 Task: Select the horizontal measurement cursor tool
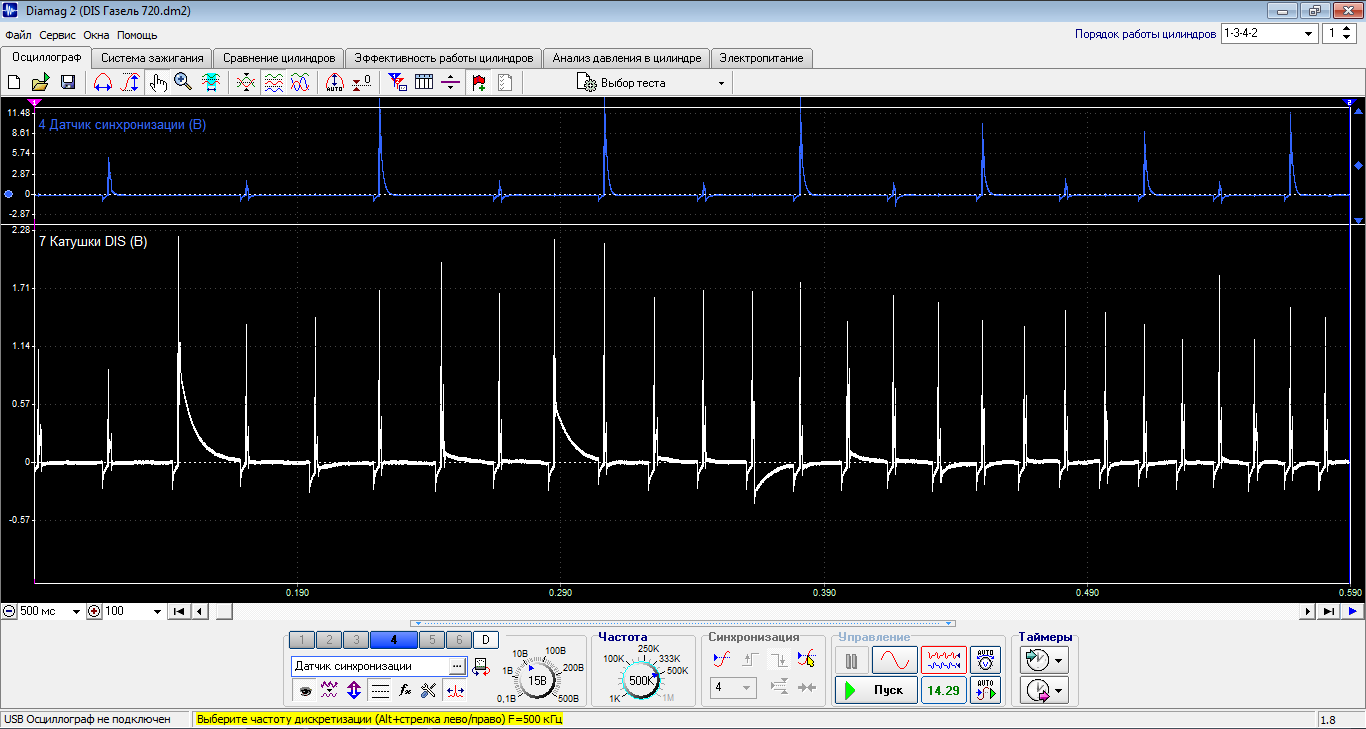[102, 83]
